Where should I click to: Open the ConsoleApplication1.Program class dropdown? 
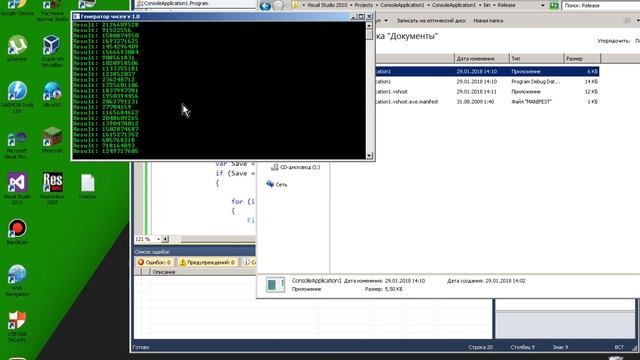196,4
